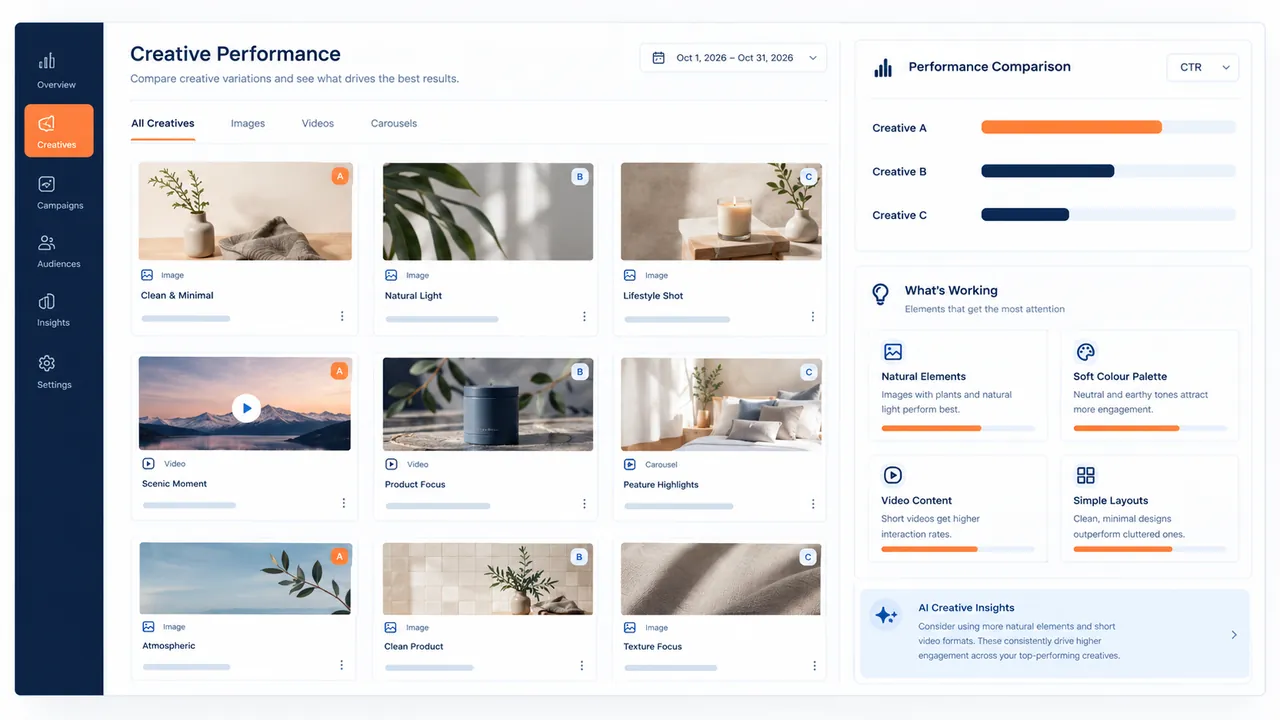Click the B badge on Natural Light

(579, 176)
